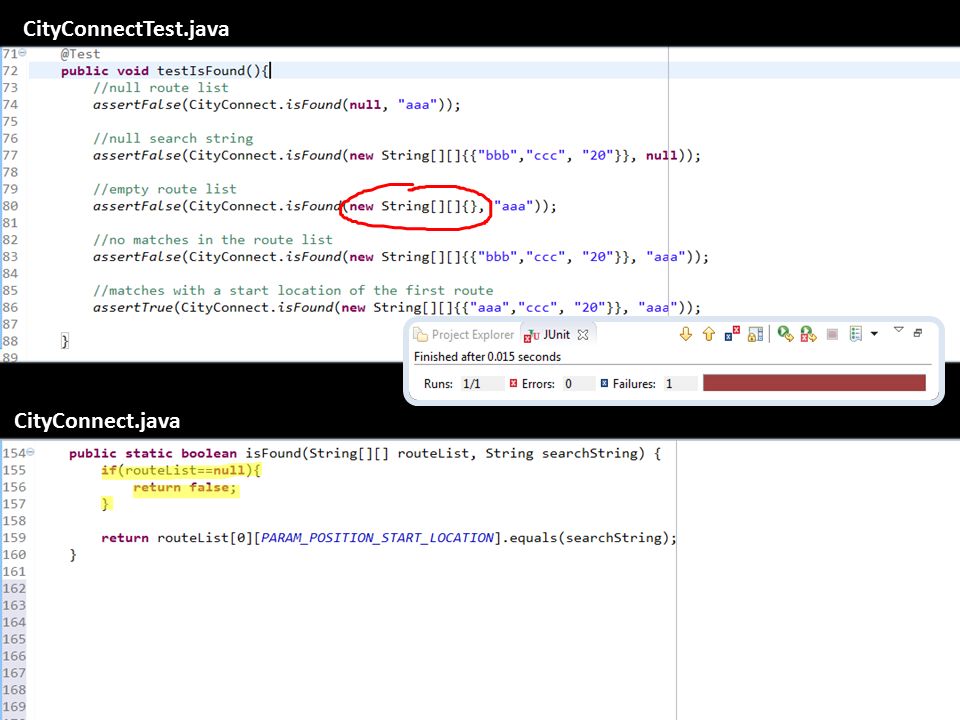960x720 pixels.
Task: Minimize the JUnit view panel
Action: pos(918,333)
